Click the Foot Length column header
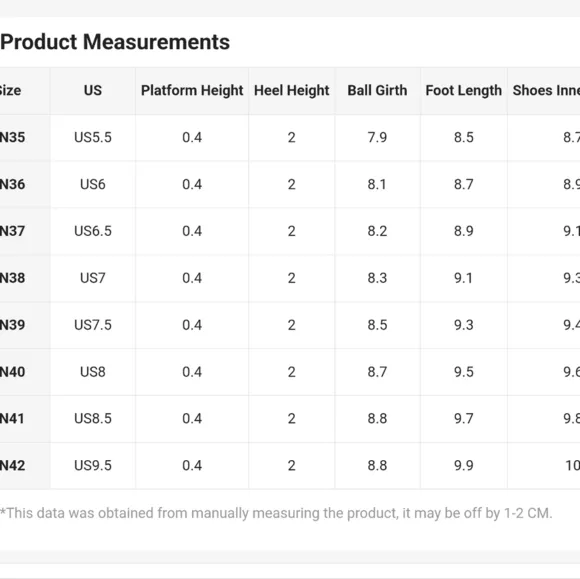Screen dimensions: 580x579 (463, 91)
